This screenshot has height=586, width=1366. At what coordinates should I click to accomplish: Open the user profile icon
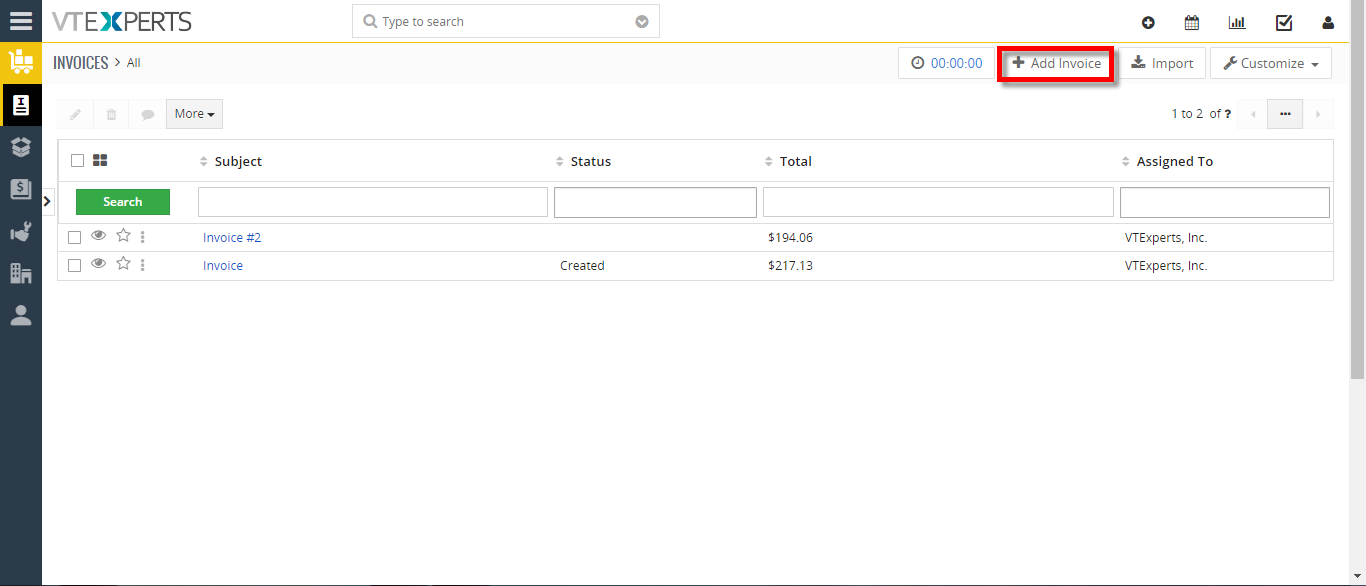(x=1328, y=23)
